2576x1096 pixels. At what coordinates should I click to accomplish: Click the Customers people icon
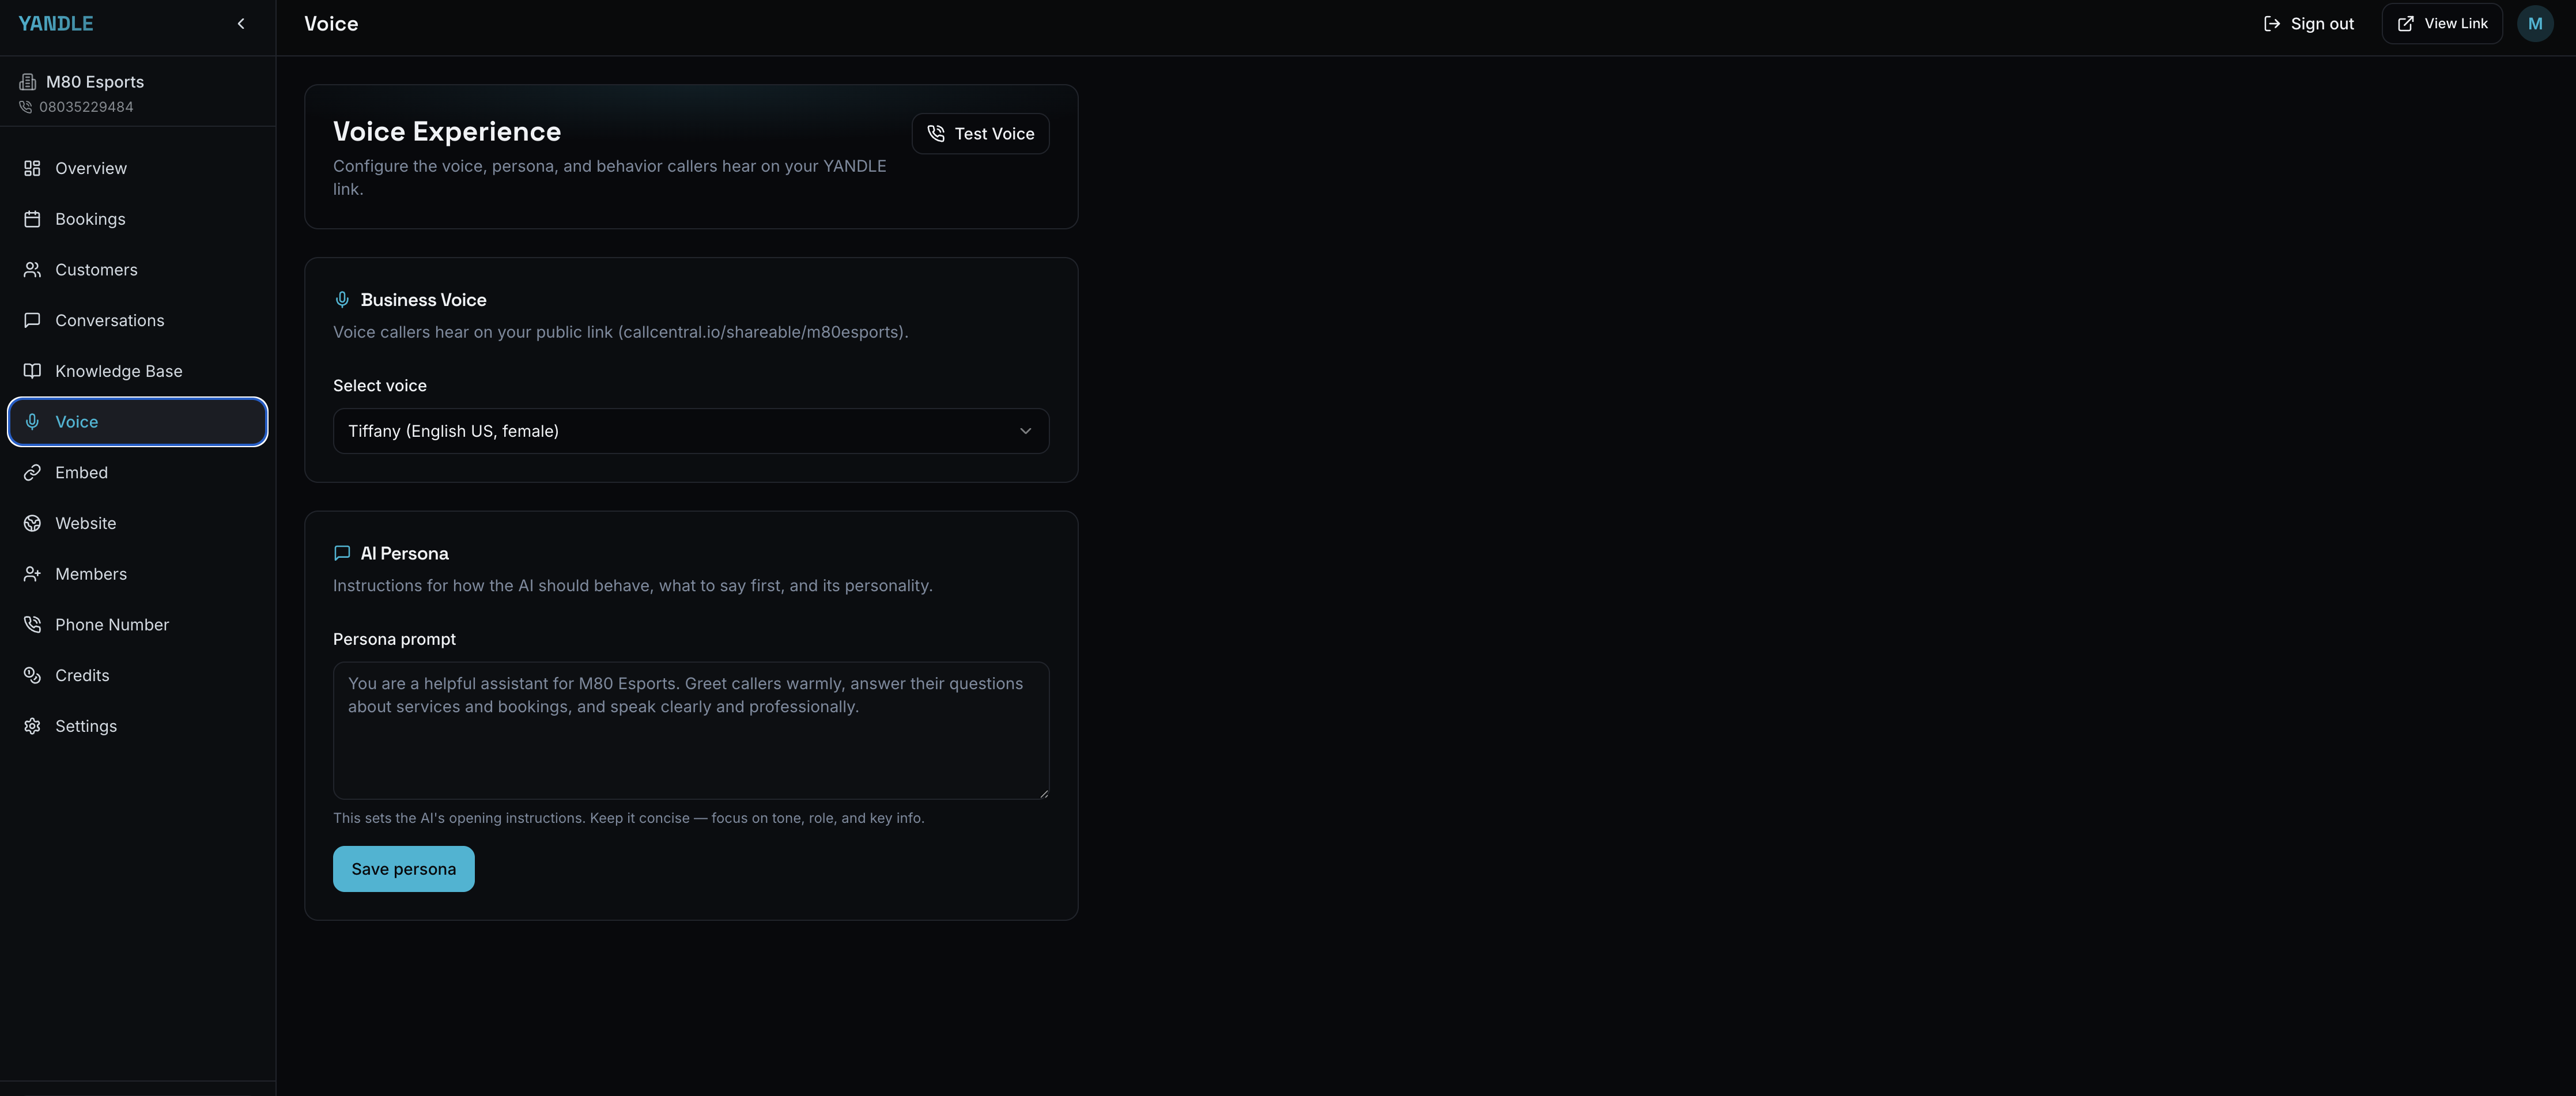(x=32, y=270)
